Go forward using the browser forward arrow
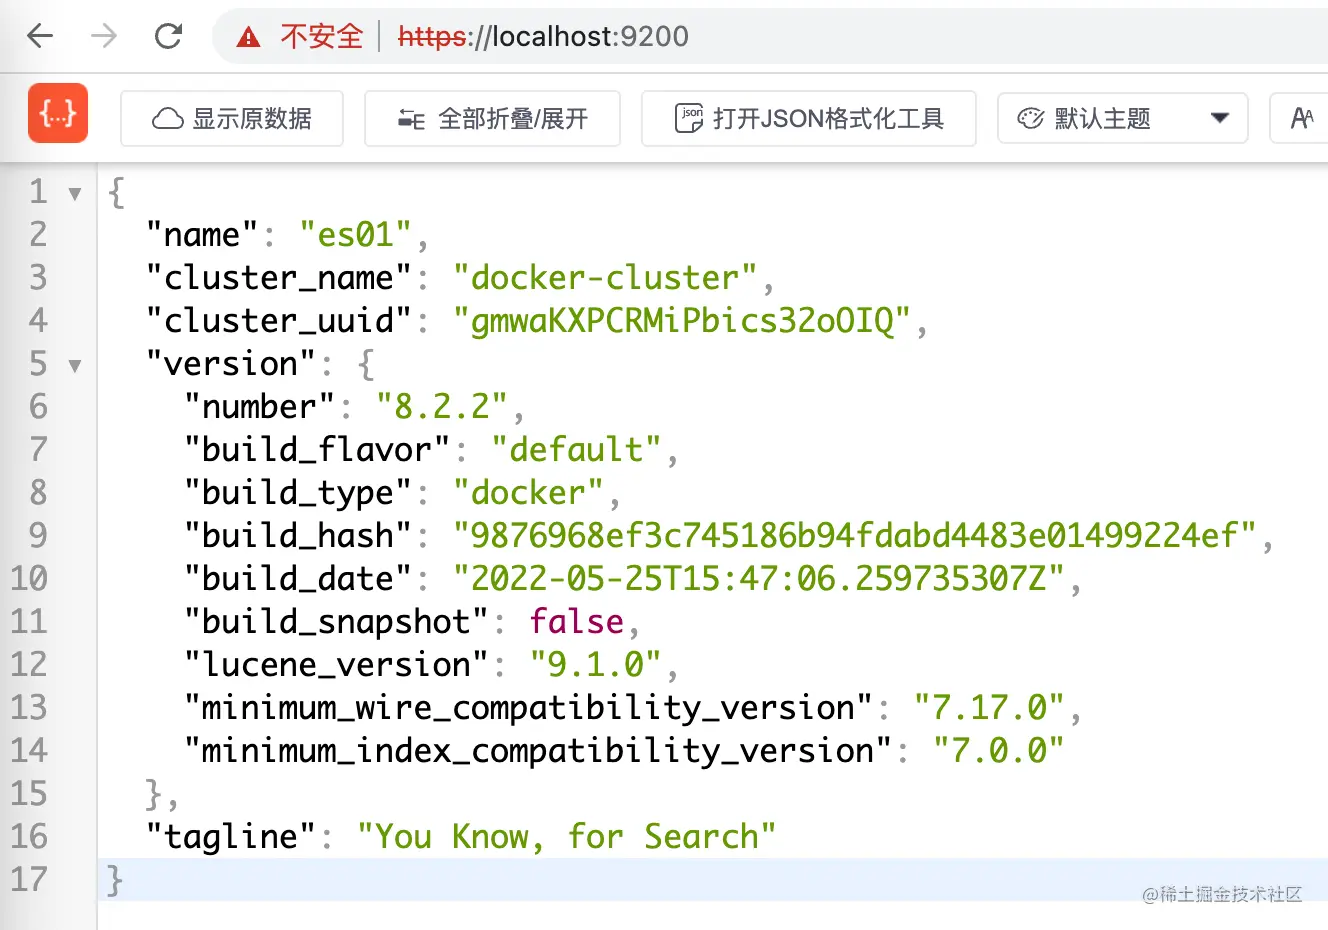The width and height of the screenshot is (1328, 930). coord(104,37)
